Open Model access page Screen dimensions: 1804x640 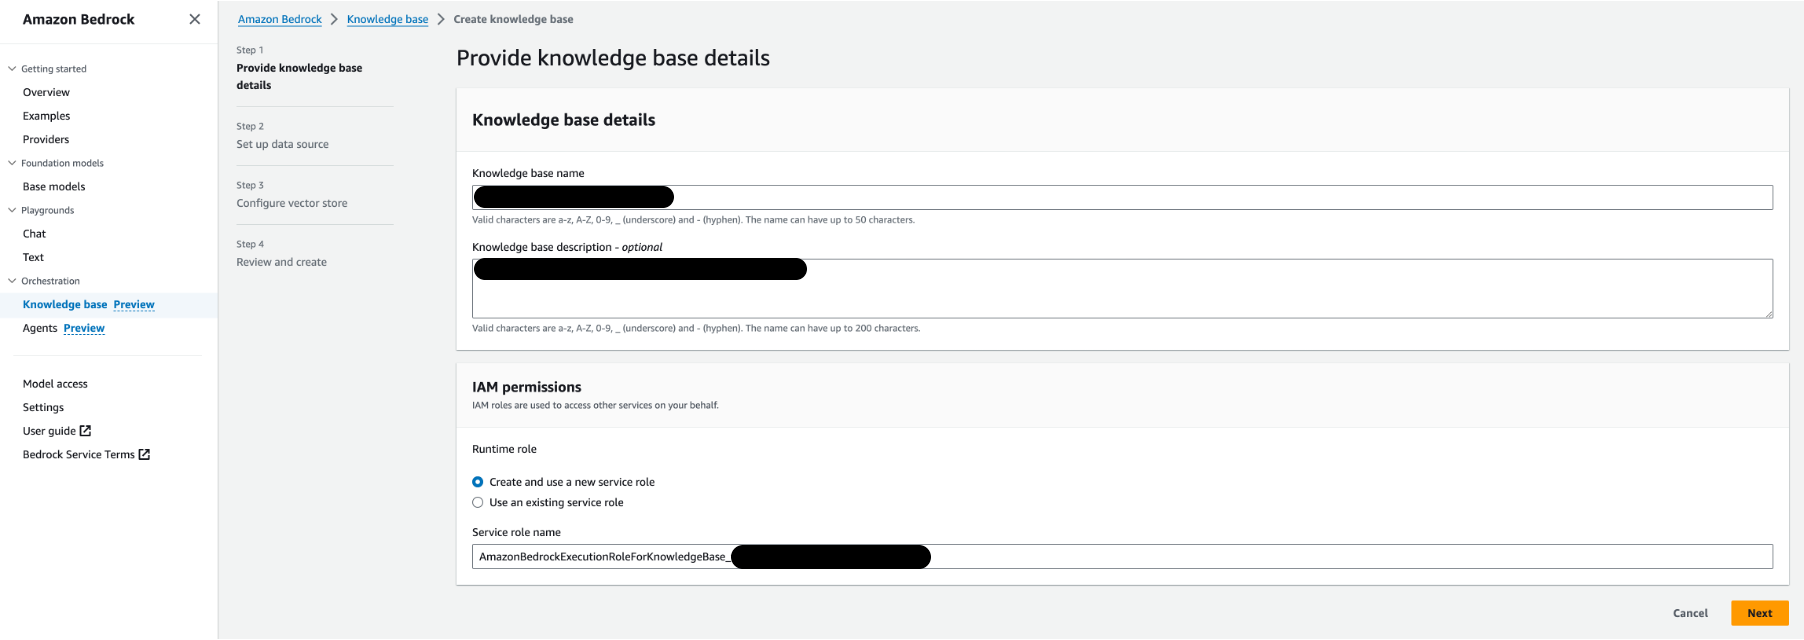(x=55, y=384)
